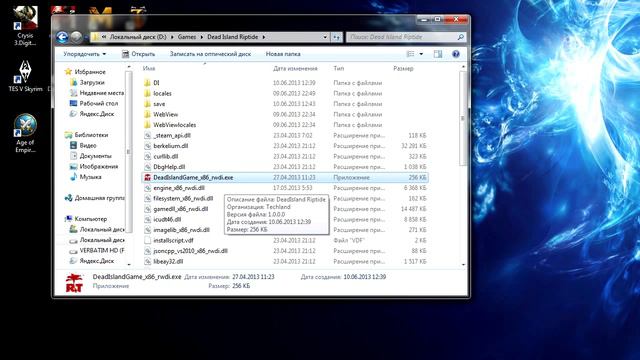Click Локальный диск (D:) breadcrumb
640x360 pixels.
pyautogui.click(x=138, y=37)
